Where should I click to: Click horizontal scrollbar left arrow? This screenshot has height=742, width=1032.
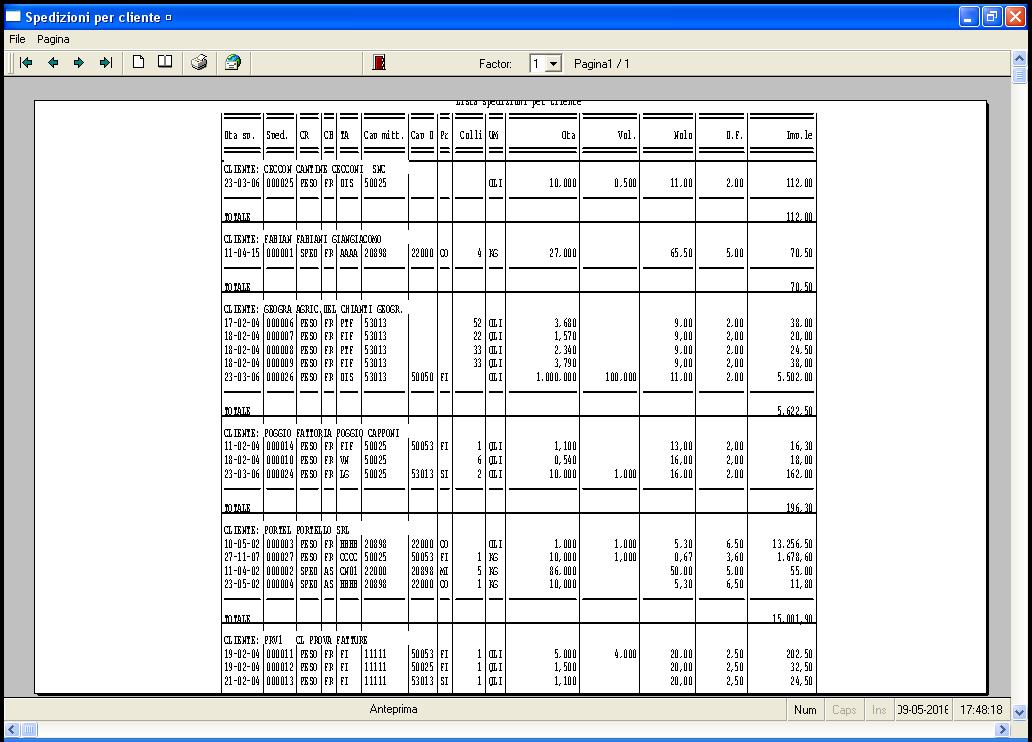12,729
